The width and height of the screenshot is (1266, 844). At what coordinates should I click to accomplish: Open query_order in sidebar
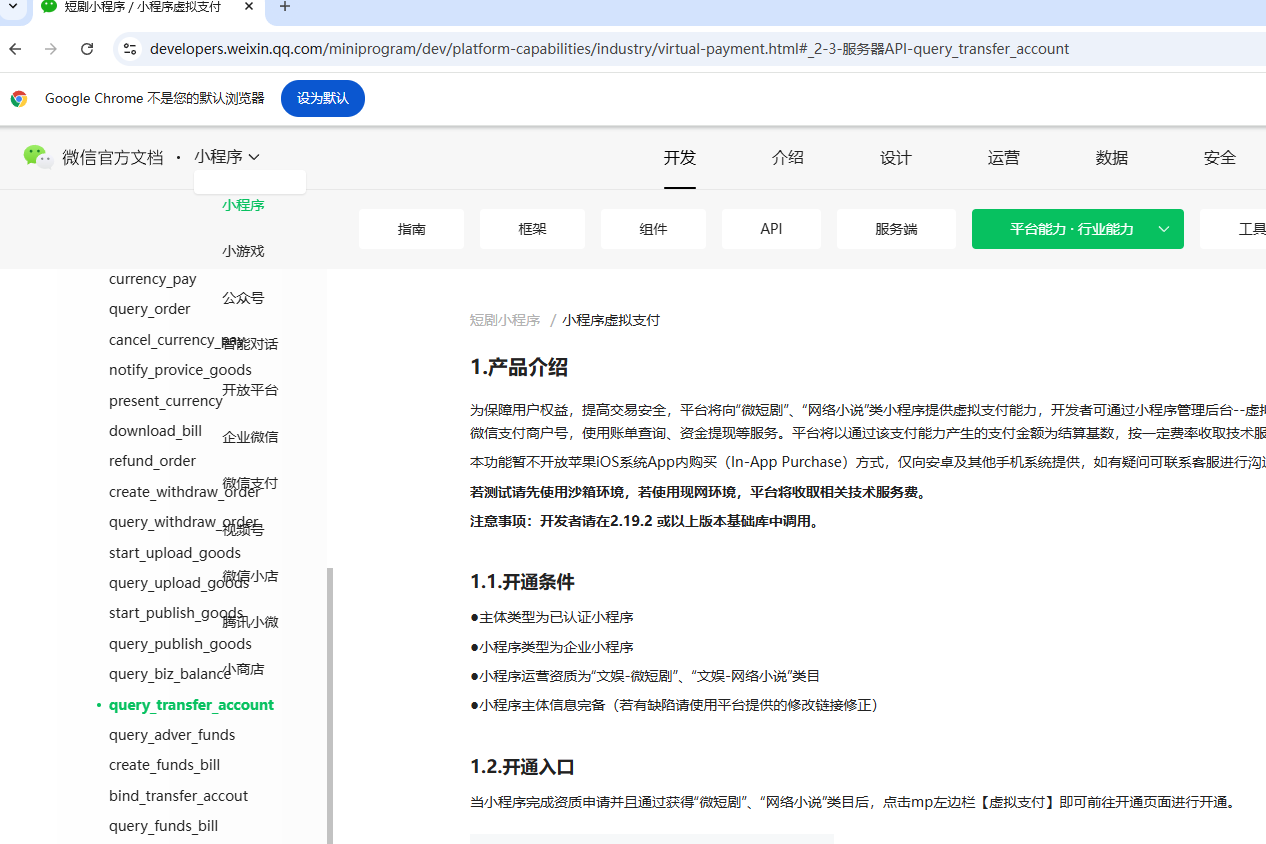click(x=150, y=309)
